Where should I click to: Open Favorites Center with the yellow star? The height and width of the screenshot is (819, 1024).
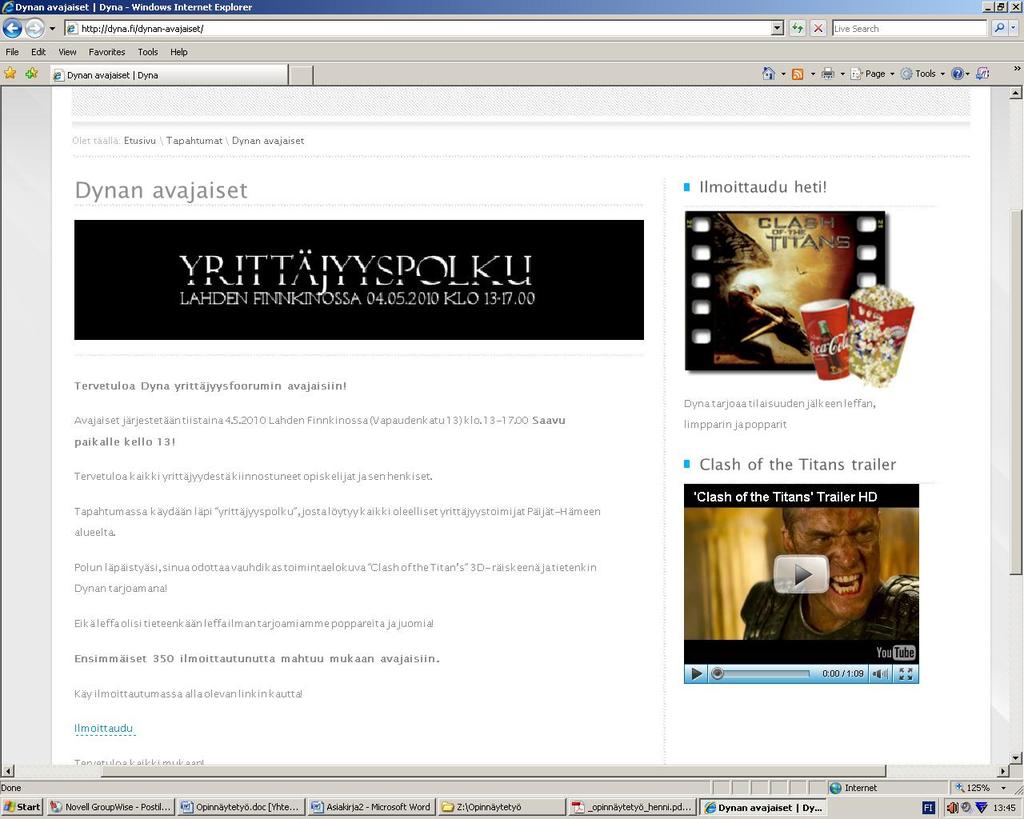coord(10,74)
